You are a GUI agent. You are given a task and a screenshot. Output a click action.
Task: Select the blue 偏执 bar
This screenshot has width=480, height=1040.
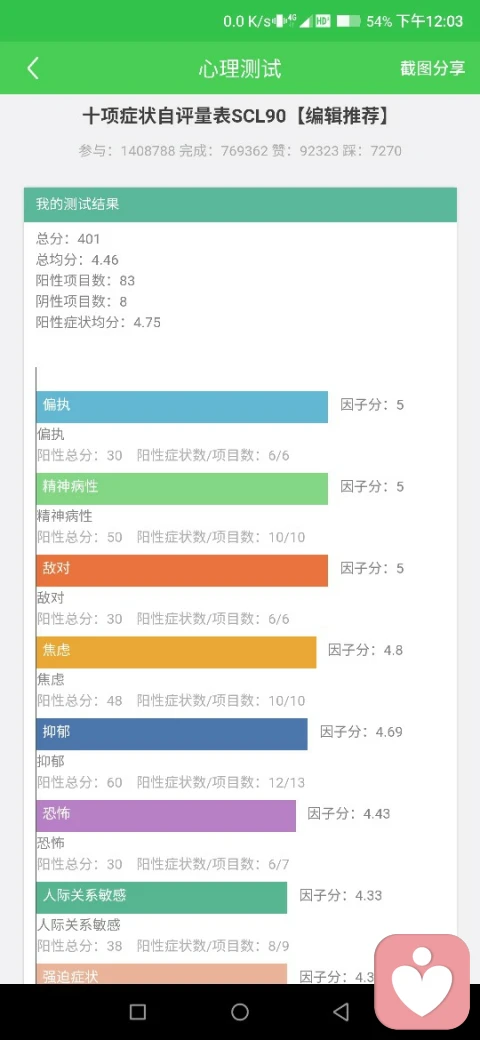pos(182,407)
